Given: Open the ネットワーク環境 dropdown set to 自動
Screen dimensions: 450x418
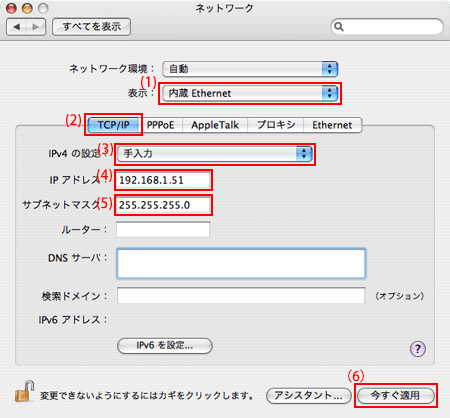Looking at the screenshot, I should 250,69.
